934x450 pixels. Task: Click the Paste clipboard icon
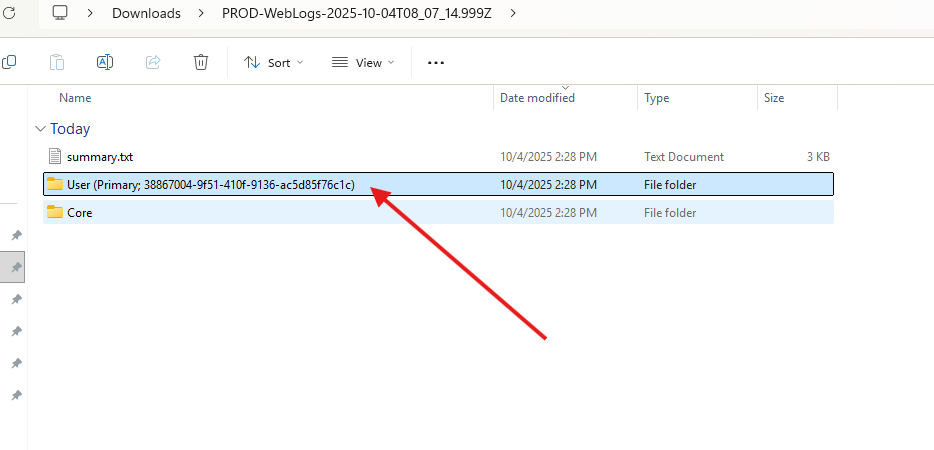click(x=57, y=62)
